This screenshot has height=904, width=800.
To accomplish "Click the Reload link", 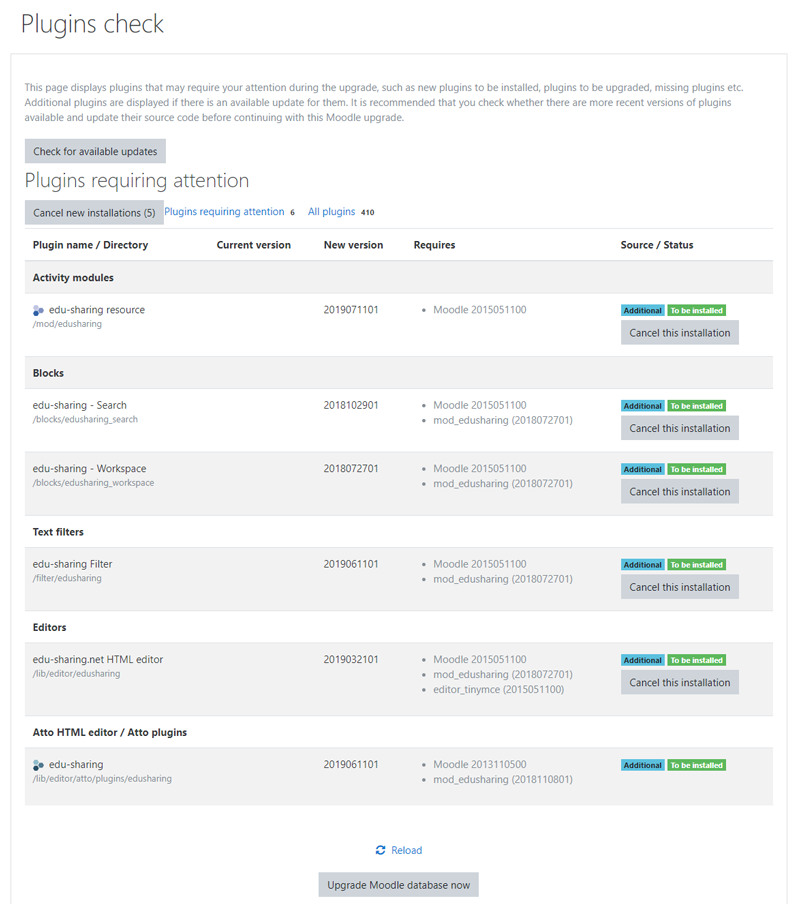I will pyautogui.click(x=406, y=851).
